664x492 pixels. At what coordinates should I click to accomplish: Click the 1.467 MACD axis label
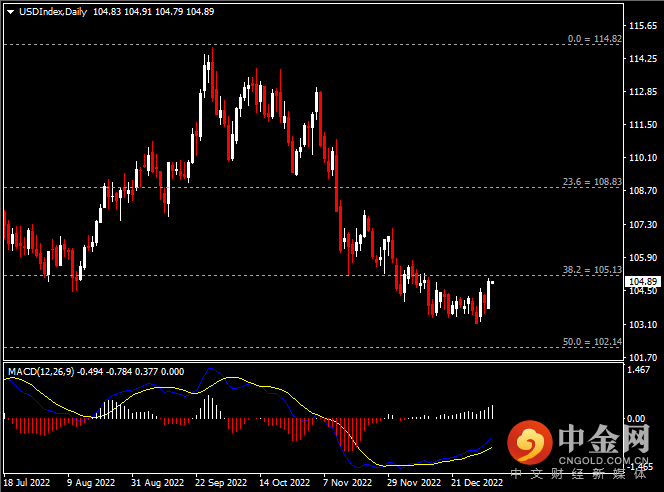640,371
